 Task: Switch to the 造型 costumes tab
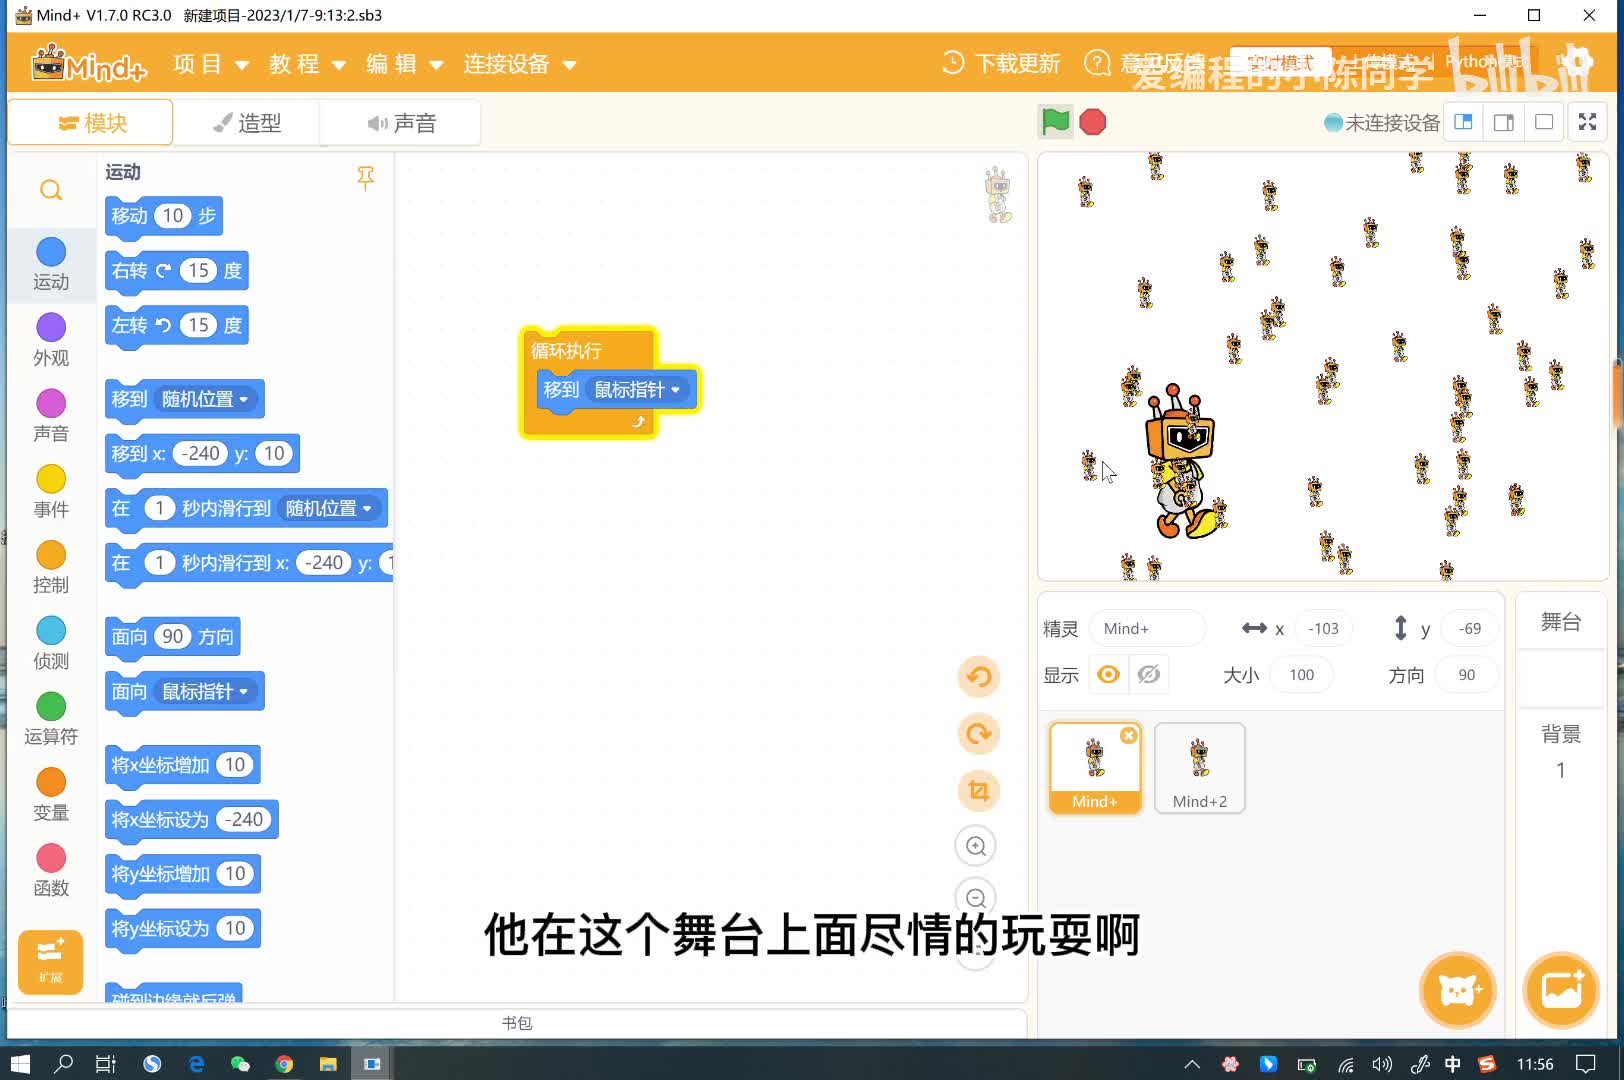[247, 123]
